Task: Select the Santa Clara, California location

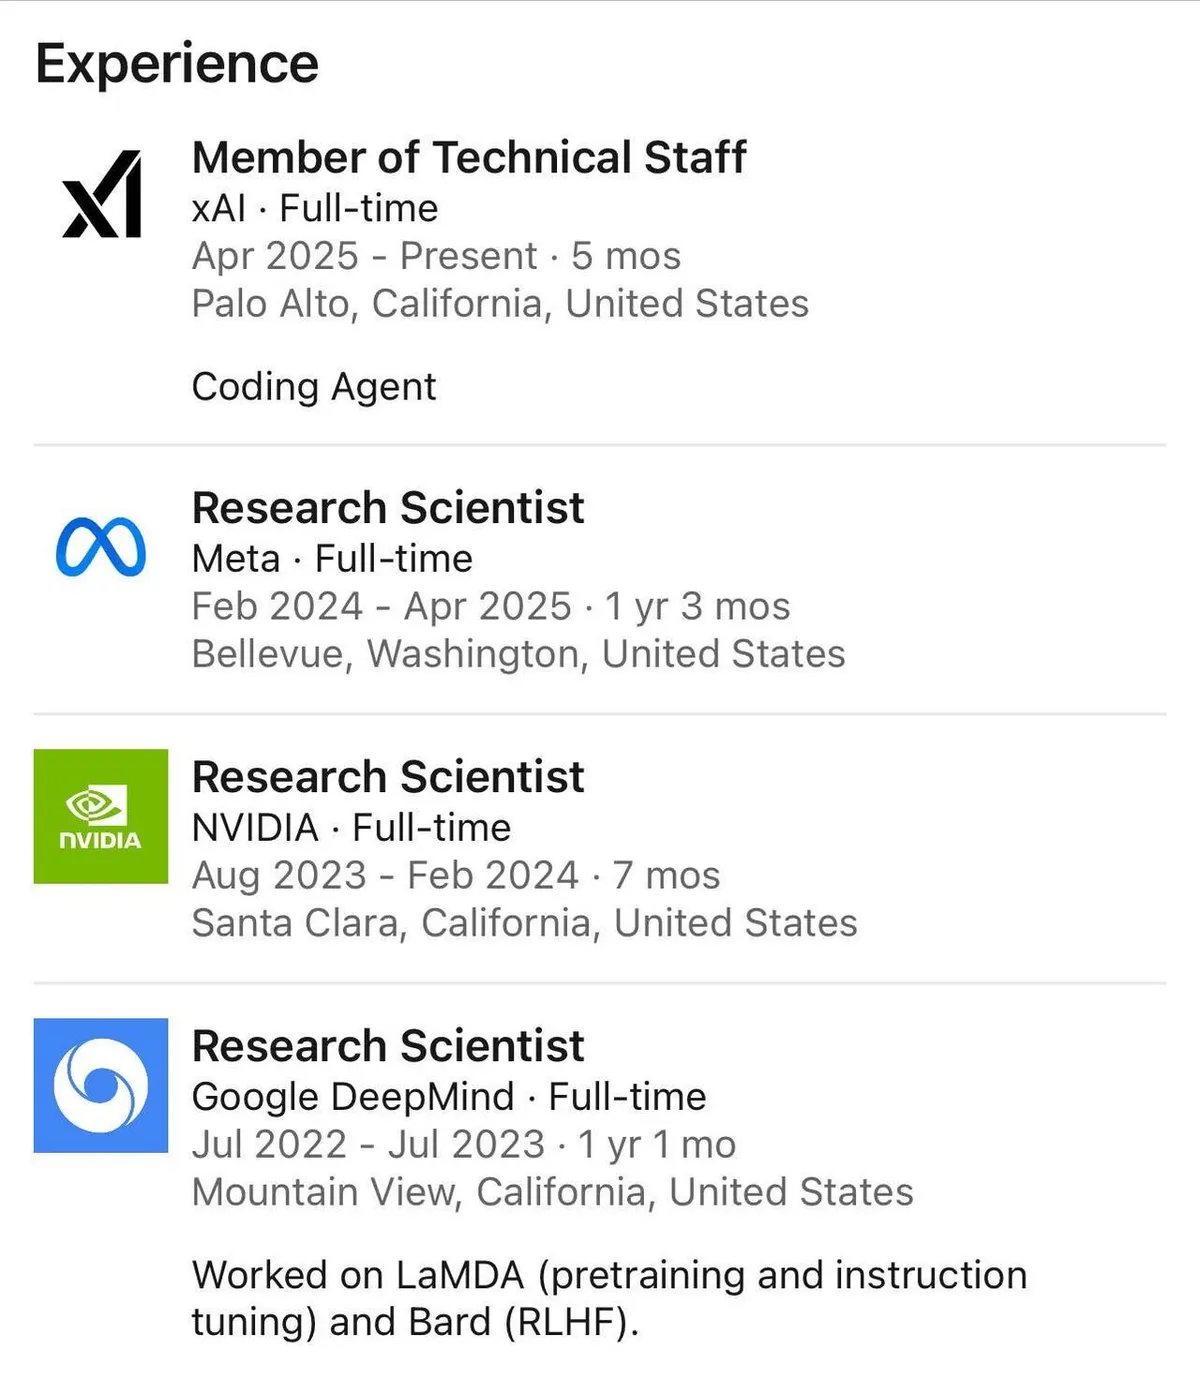Action: tap(524, 923)
